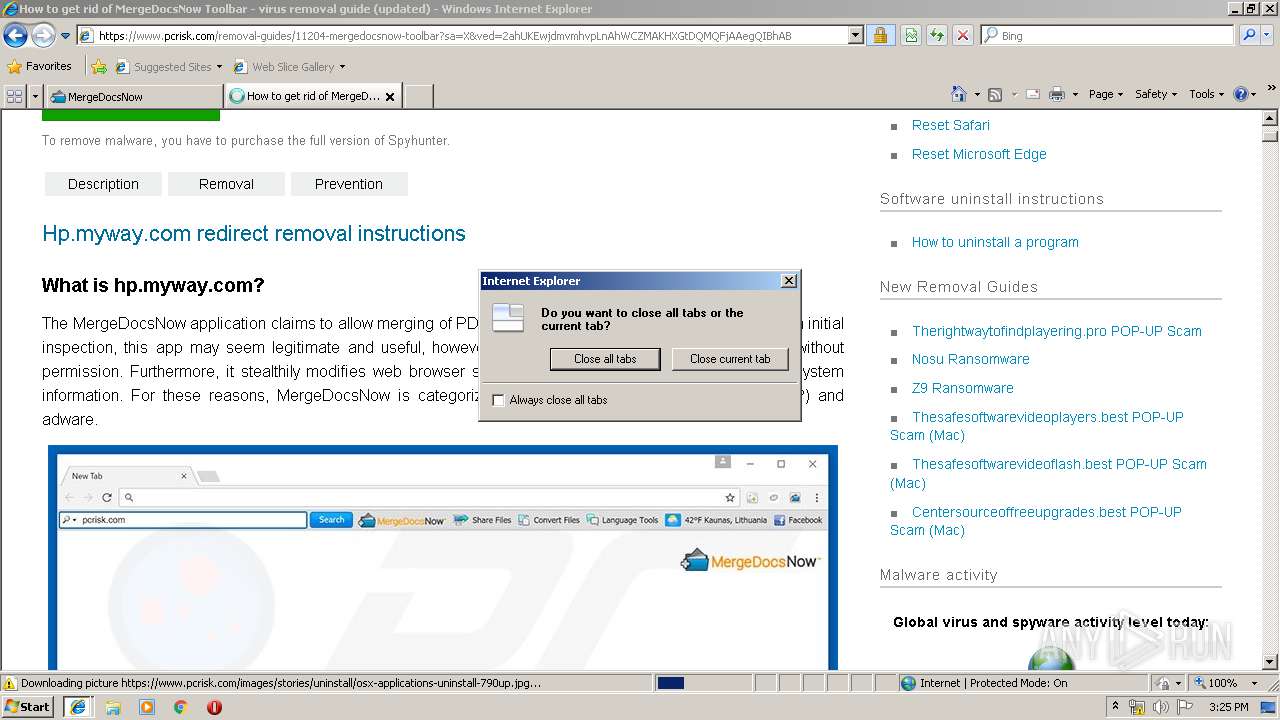1280x720 pixels.
Task: Show Quick Tabs grid view
Action: (x=15, y=96)
